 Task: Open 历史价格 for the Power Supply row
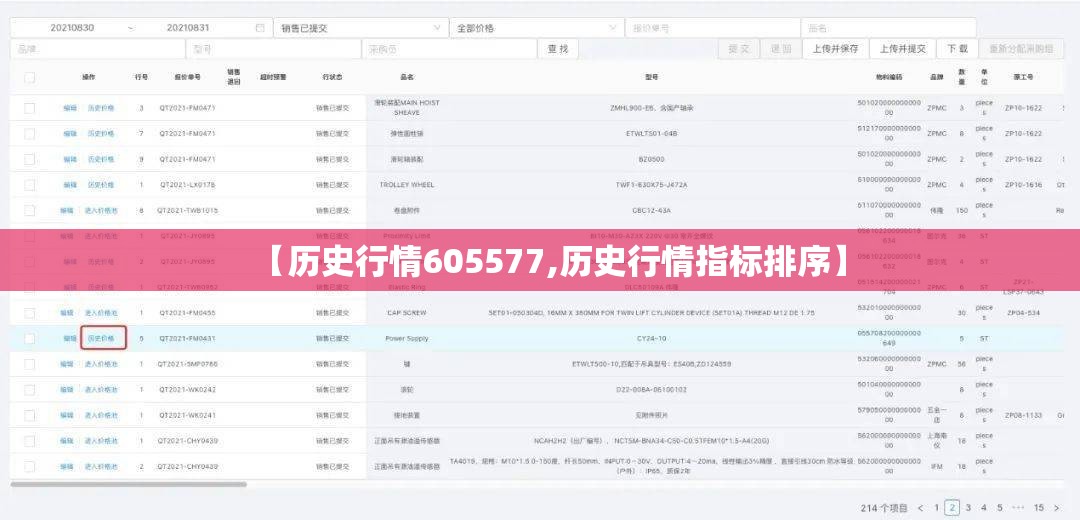103,338
